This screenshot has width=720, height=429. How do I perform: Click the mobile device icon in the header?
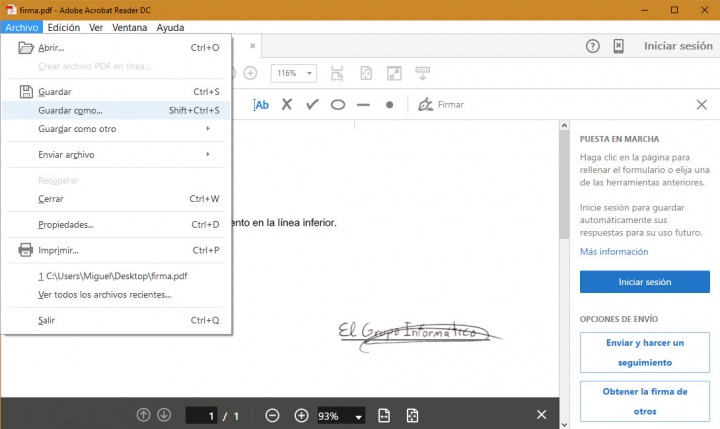pyautogui.click(x=619, y=46)
